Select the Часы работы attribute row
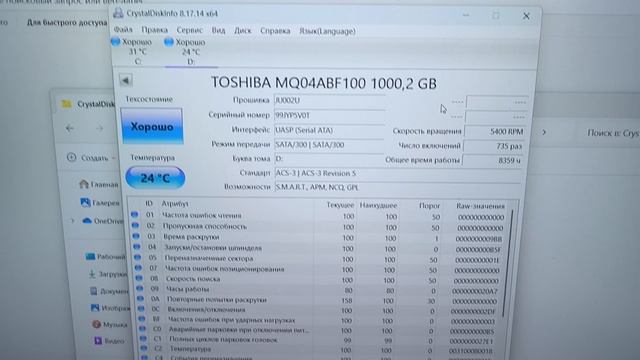This screenshot has width=640, height=360. [320, 289]
